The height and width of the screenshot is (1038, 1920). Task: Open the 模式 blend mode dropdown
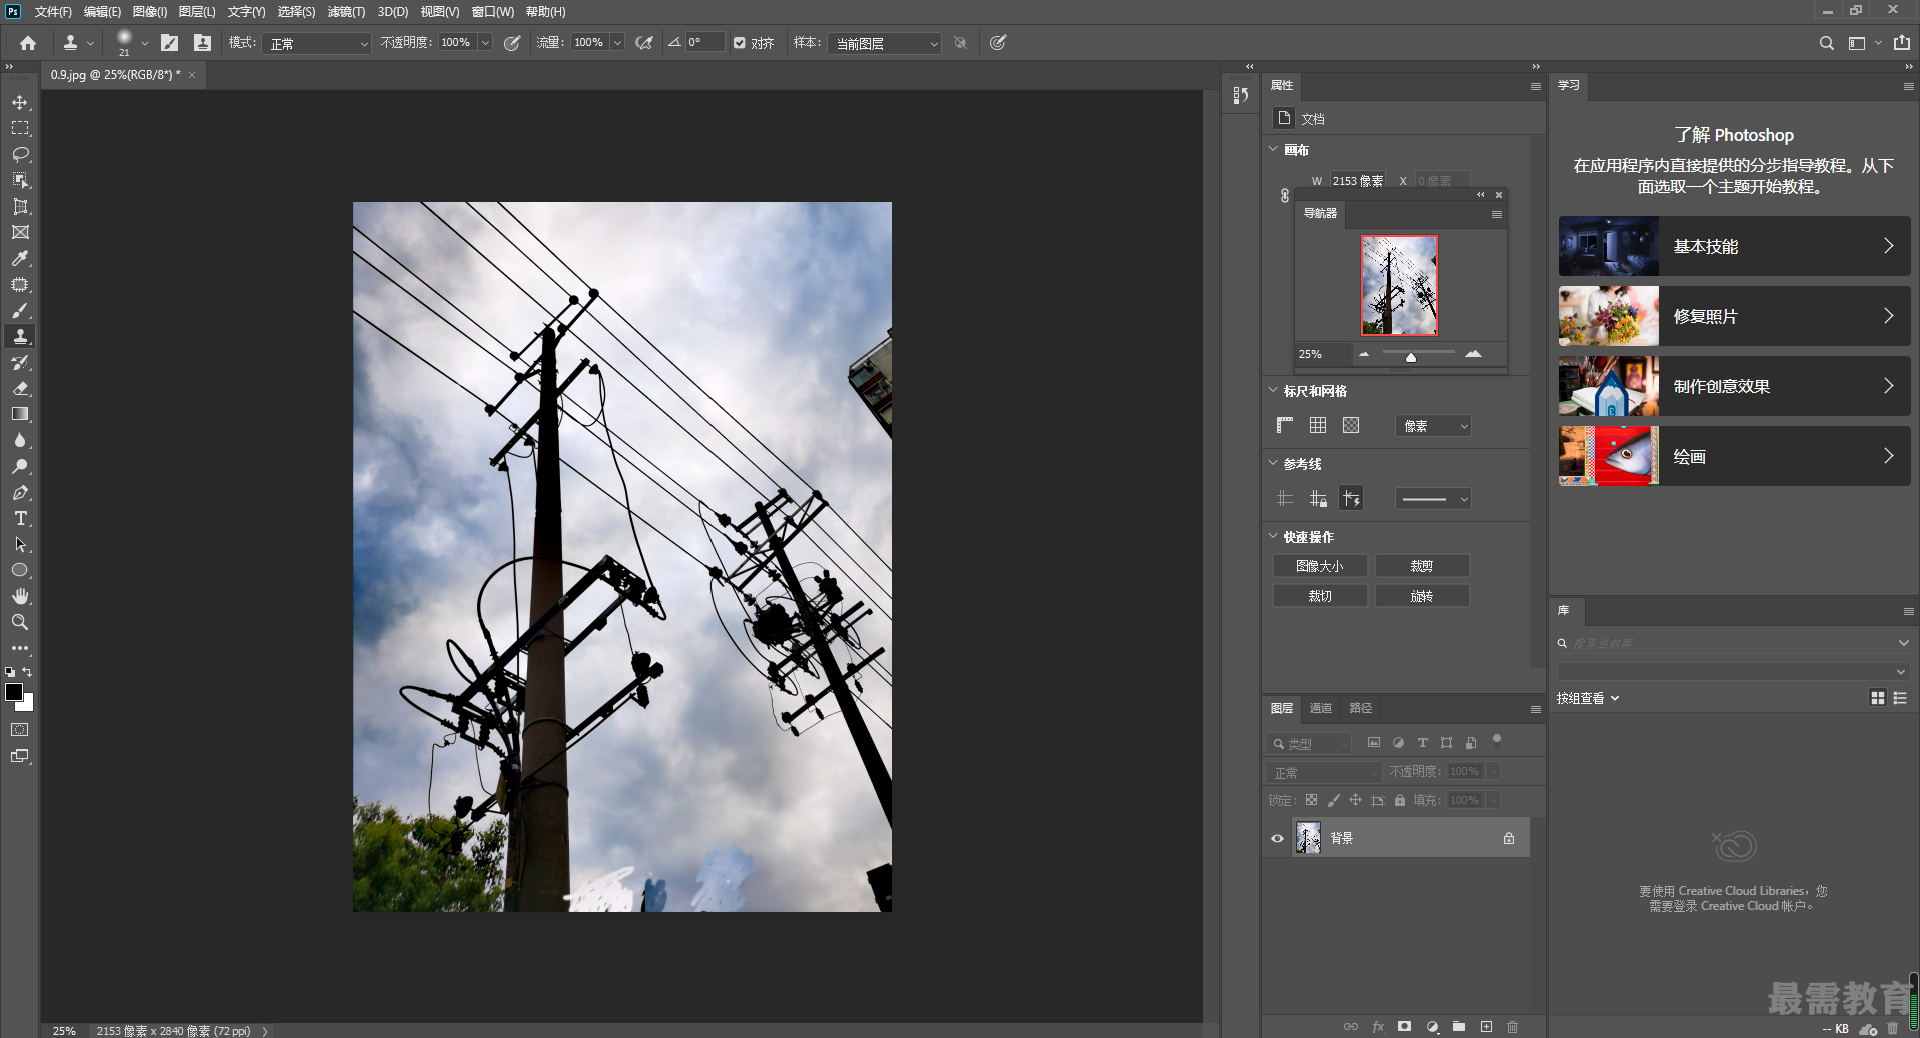pos(316,44)
